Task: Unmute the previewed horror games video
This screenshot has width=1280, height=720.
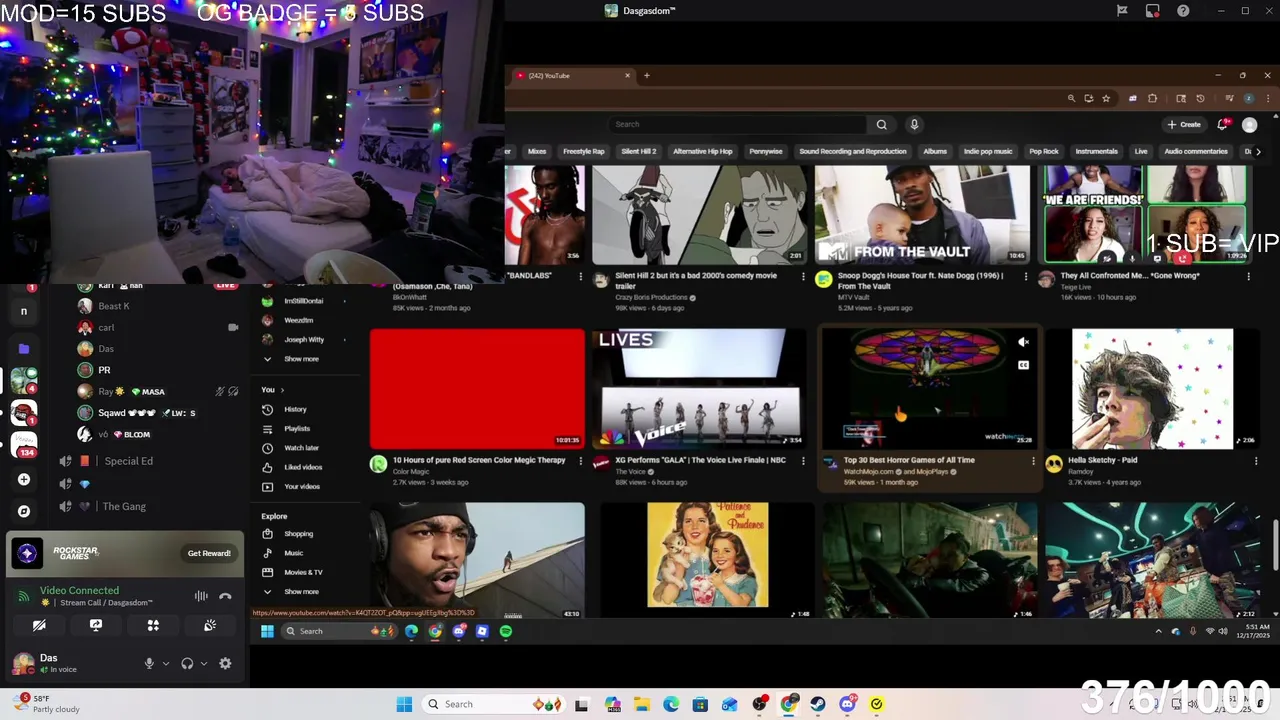Action: [x=1023, y=342]
